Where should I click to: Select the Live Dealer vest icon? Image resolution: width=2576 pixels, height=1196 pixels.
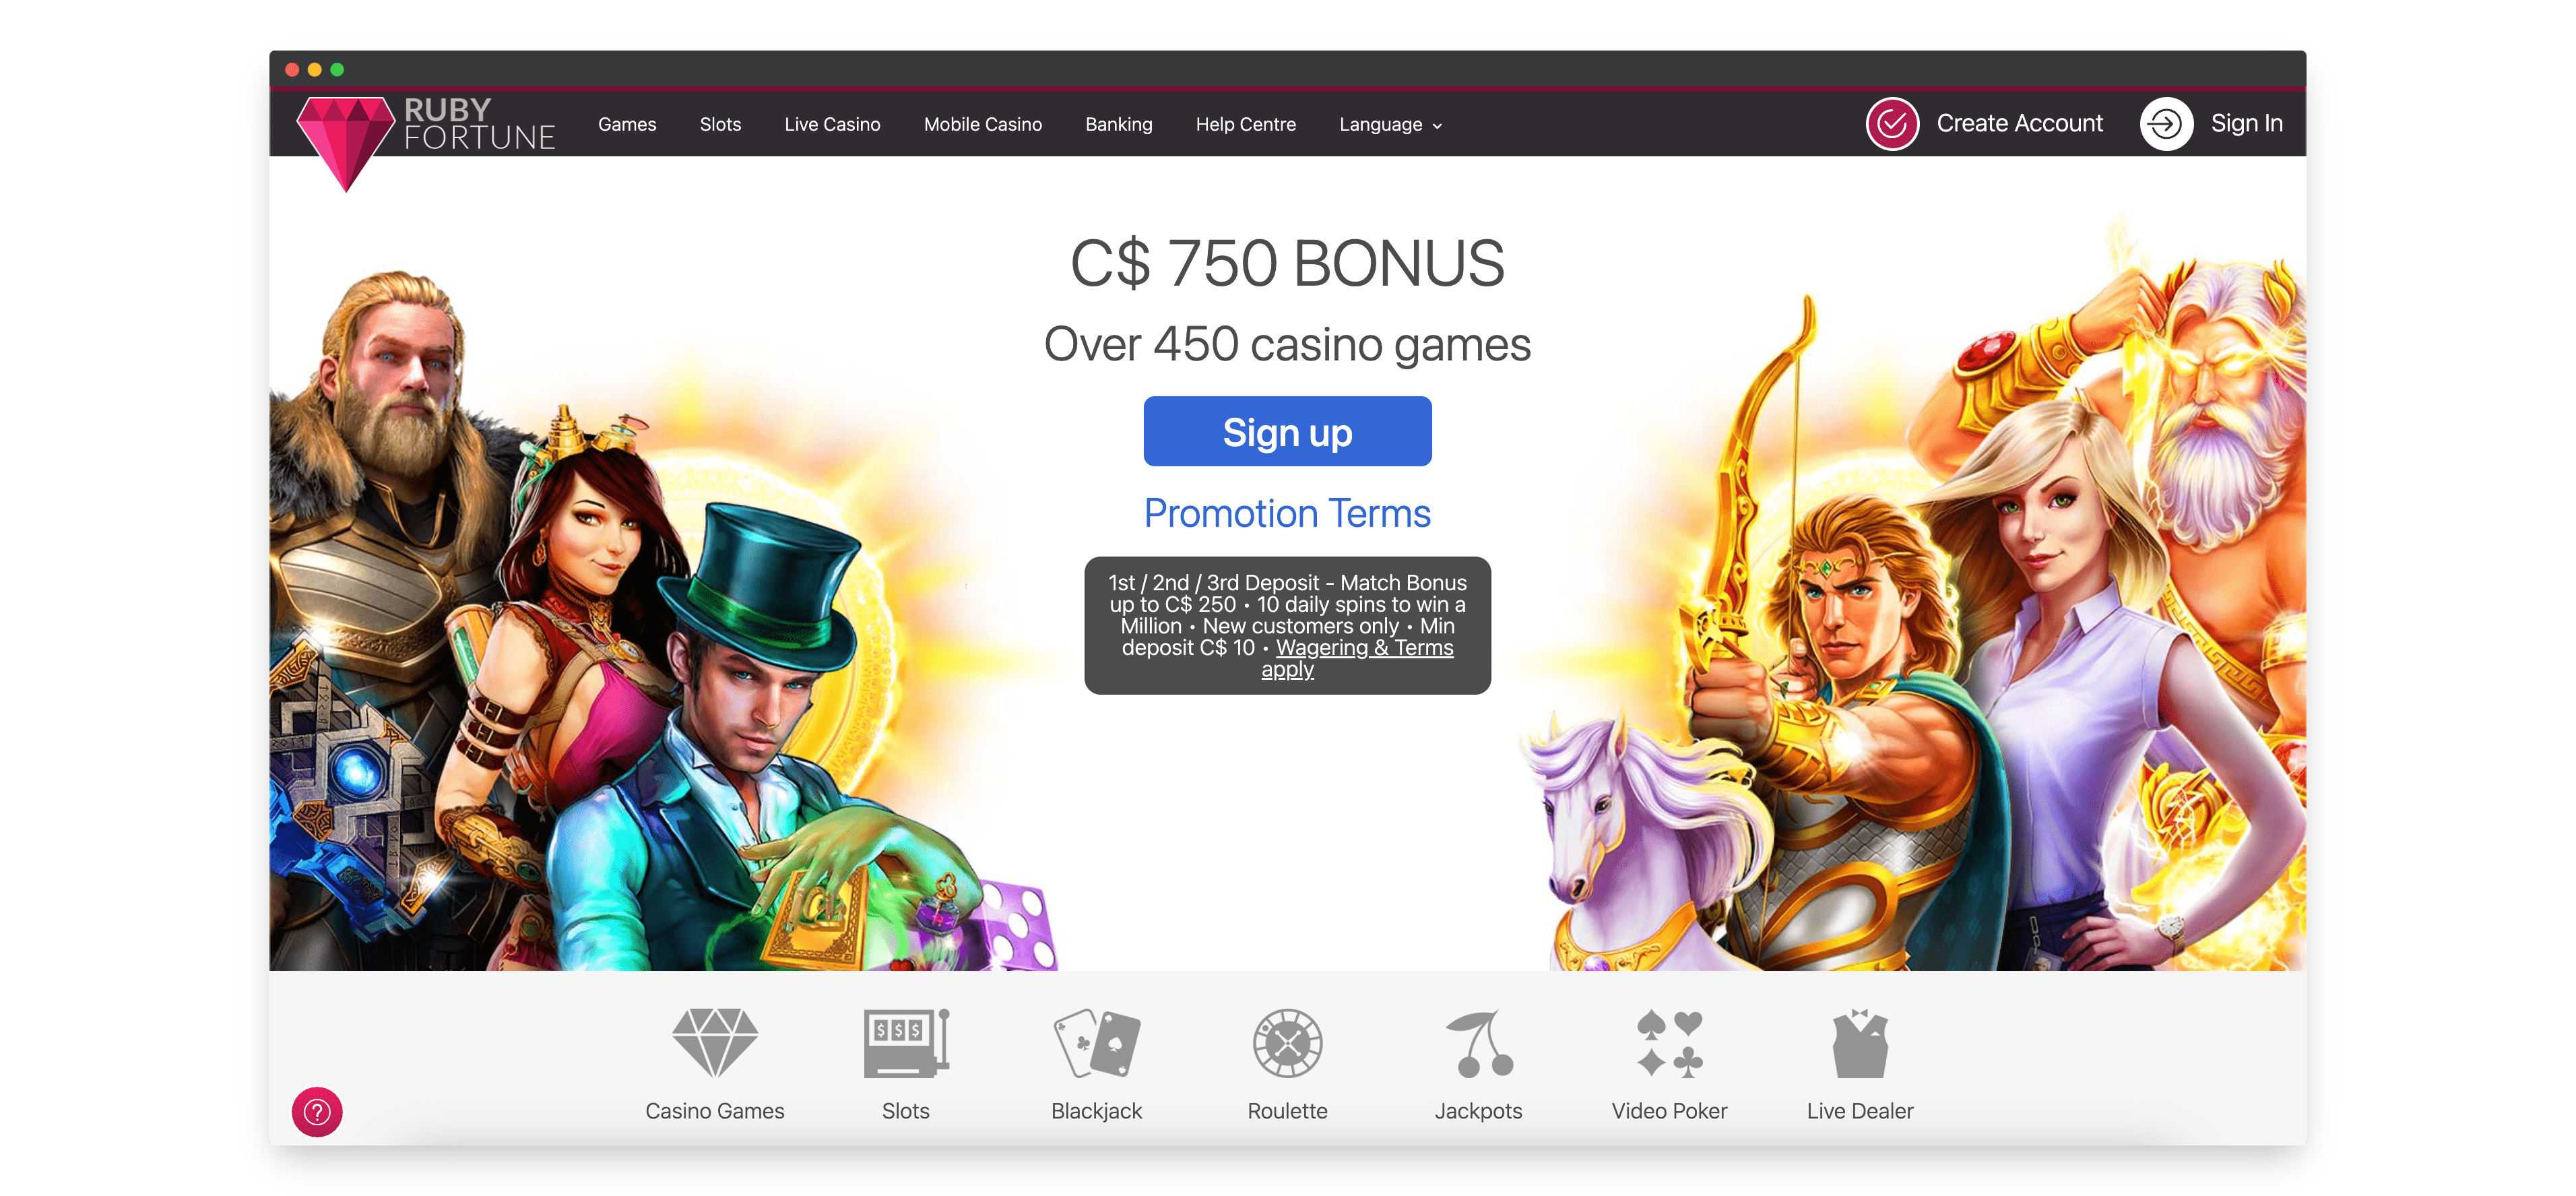click(x=1860, y=1043)
